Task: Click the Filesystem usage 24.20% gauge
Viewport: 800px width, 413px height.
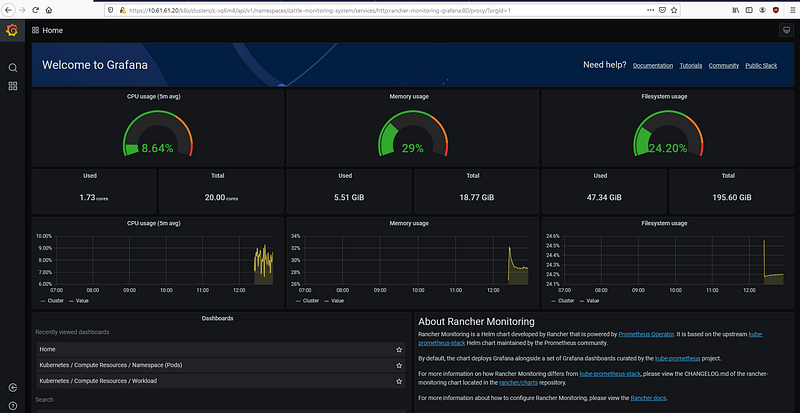Action: (x=668, y=134)
